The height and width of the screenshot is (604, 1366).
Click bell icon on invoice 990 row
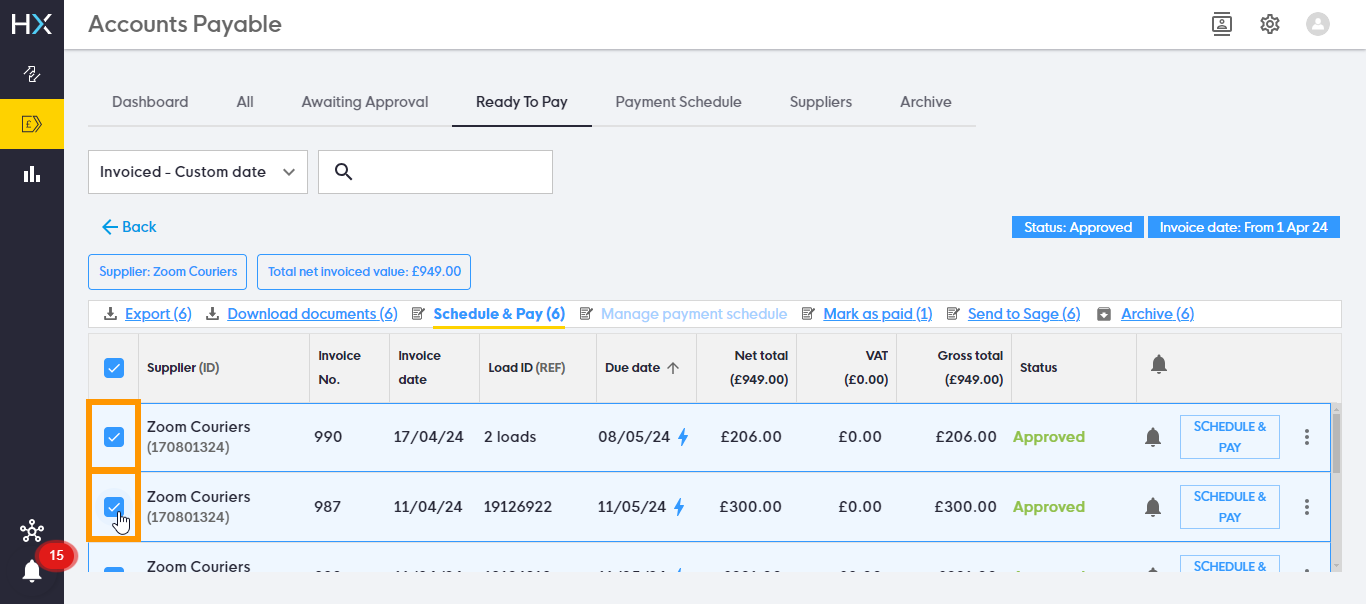point(1153,437)
